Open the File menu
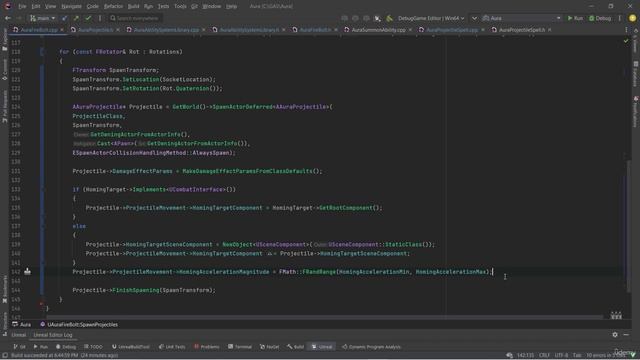Viewport: 640px width, 360px height. (x=22, y=6)
